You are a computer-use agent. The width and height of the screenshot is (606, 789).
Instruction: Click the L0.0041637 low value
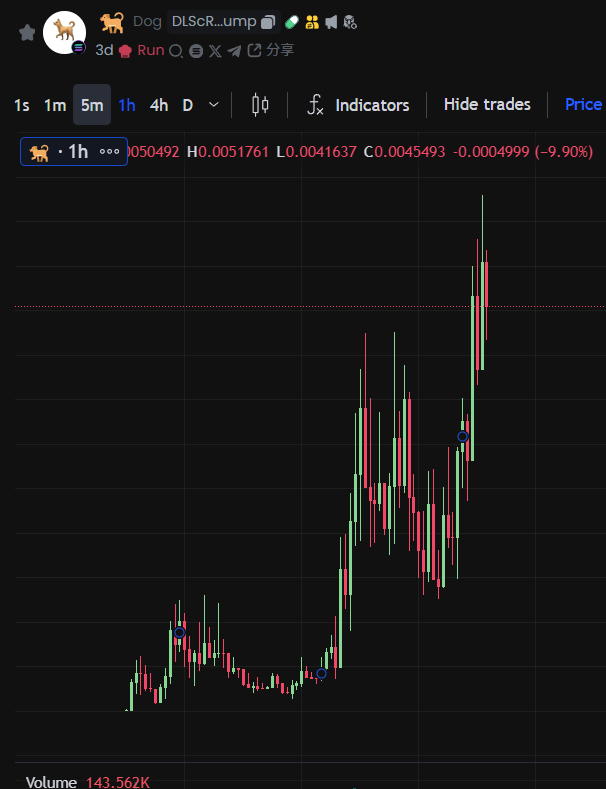(x=317, y=151)
